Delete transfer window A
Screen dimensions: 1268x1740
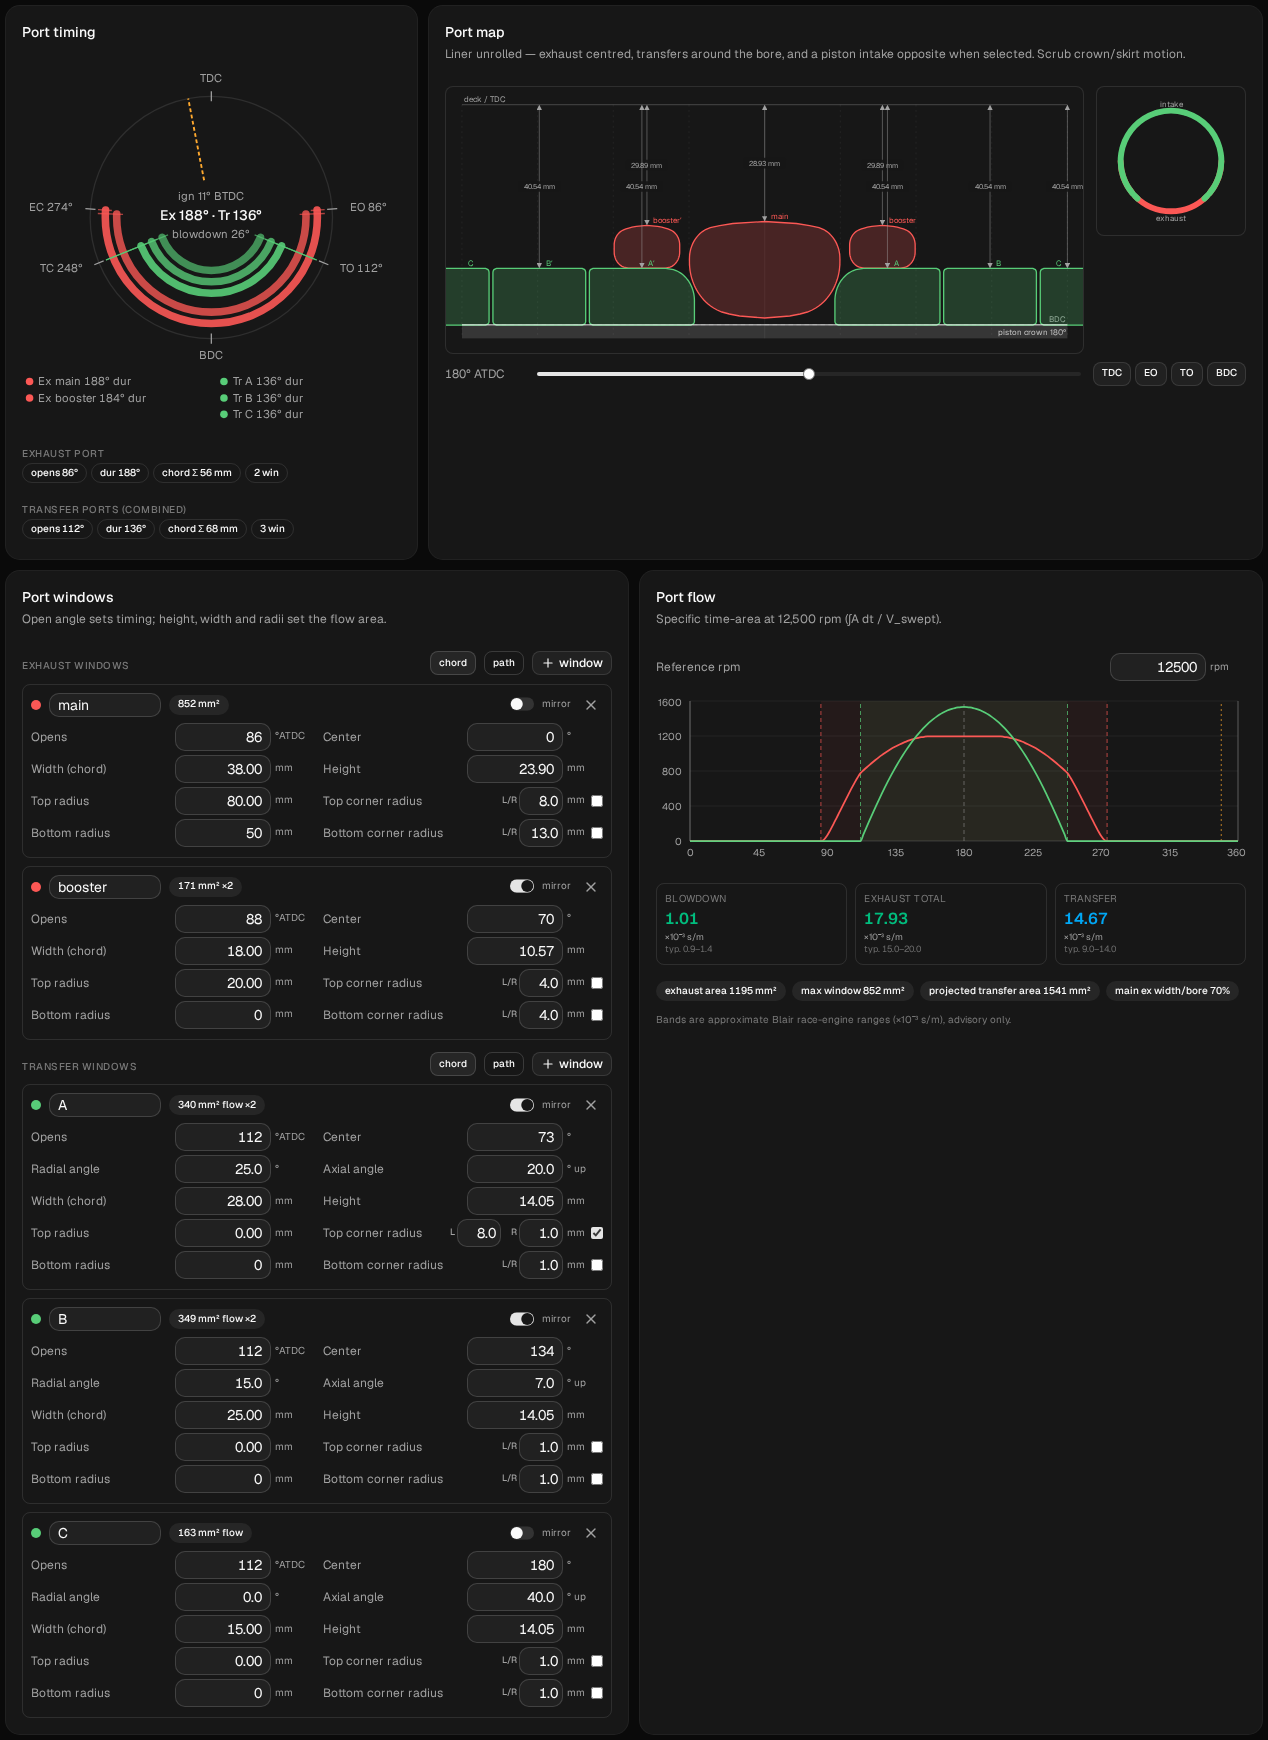click(x=591, y=1105)
